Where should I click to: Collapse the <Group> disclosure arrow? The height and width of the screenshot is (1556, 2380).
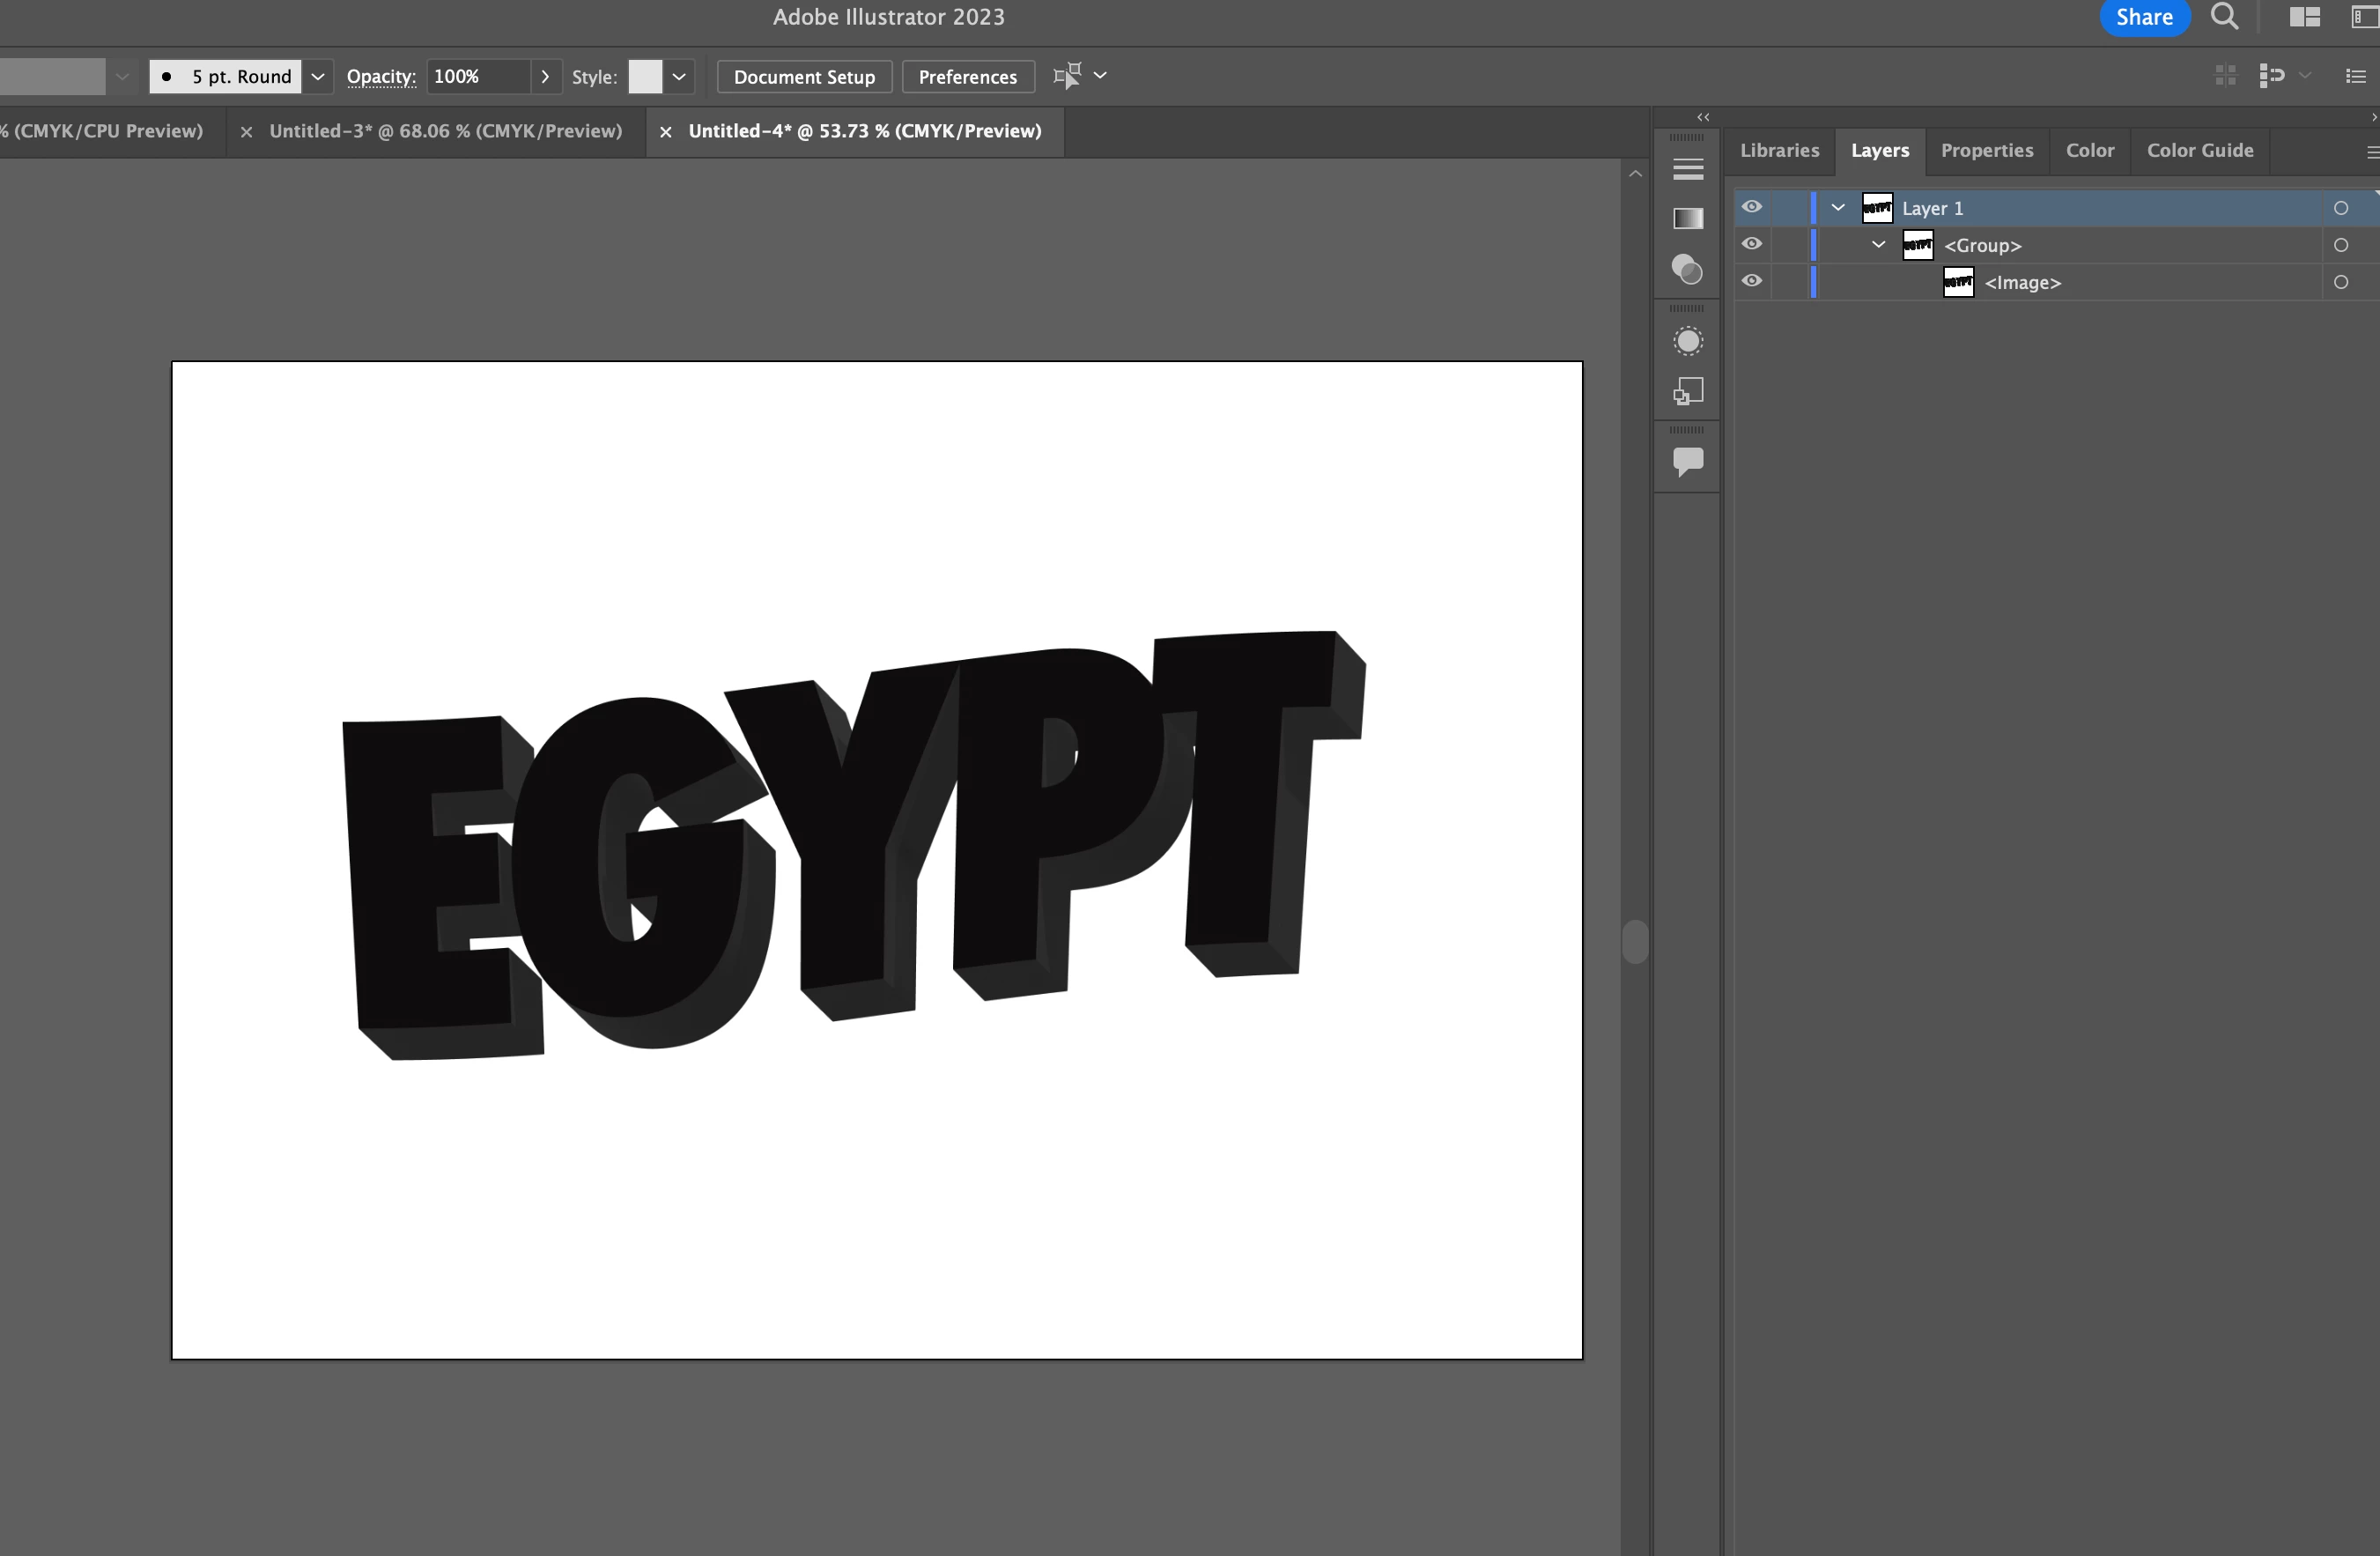point(1878,244)
